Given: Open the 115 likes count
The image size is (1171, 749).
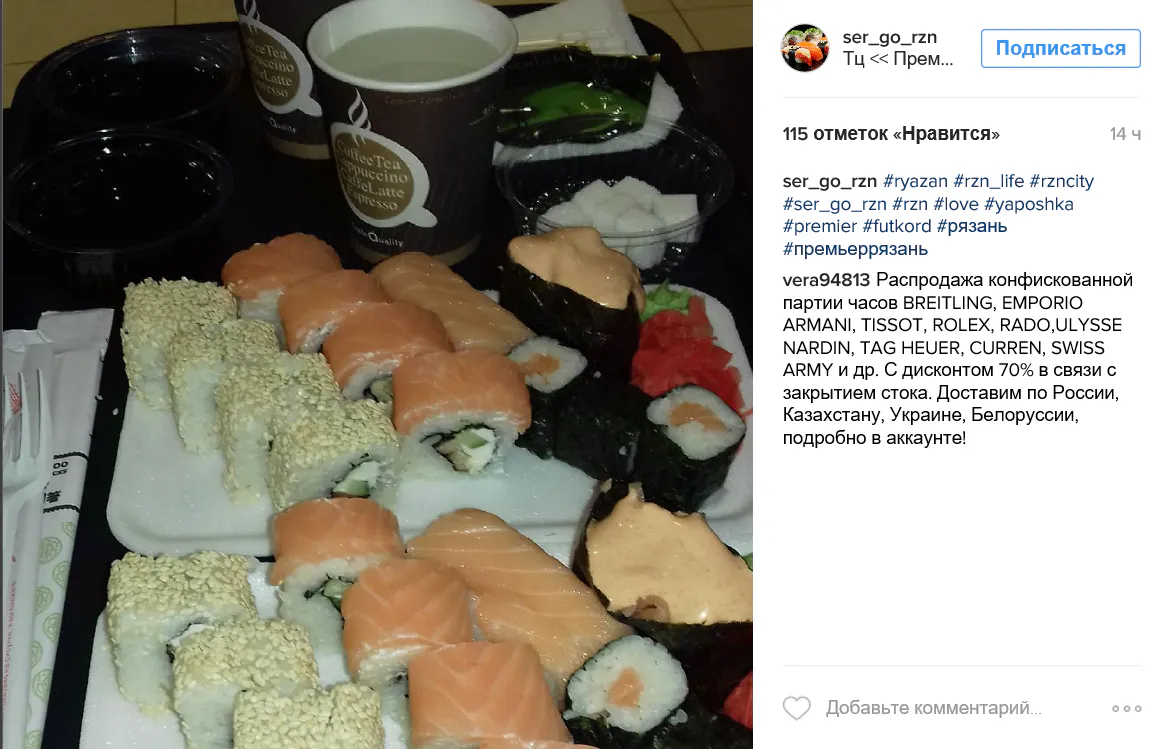Looking at the screenshot, I should 891,134.
